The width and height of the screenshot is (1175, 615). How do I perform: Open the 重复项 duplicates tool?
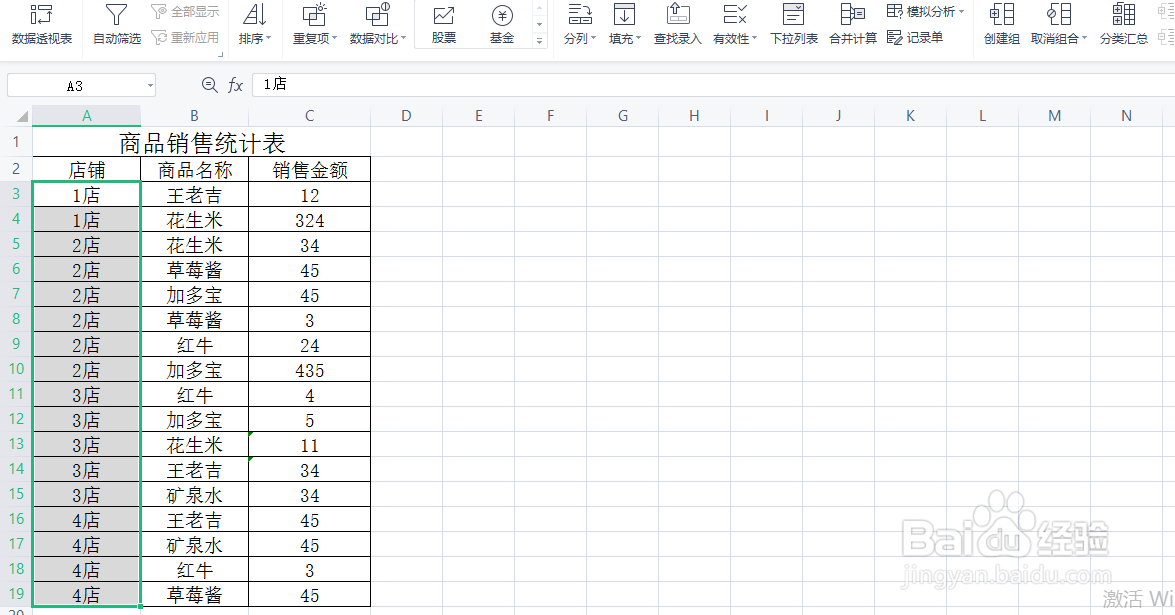click(315, 25)
